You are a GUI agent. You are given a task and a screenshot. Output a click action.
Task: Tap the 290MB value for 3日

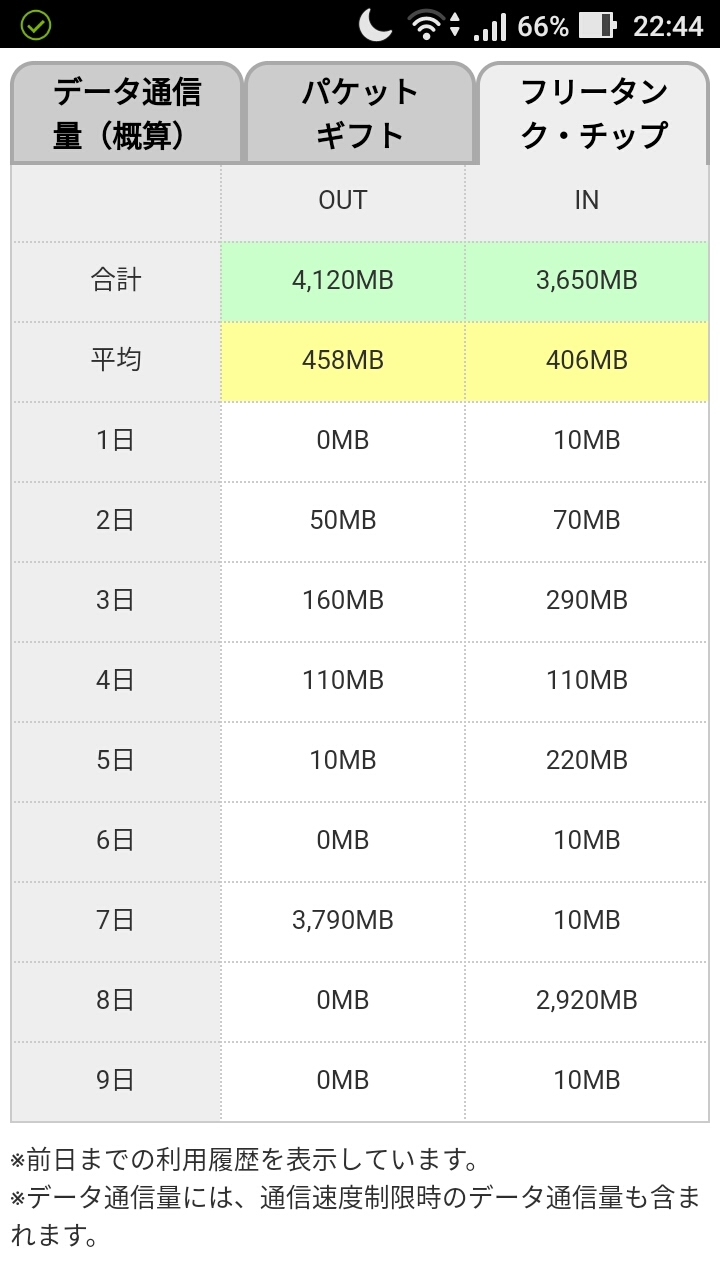tap(587, 600)
